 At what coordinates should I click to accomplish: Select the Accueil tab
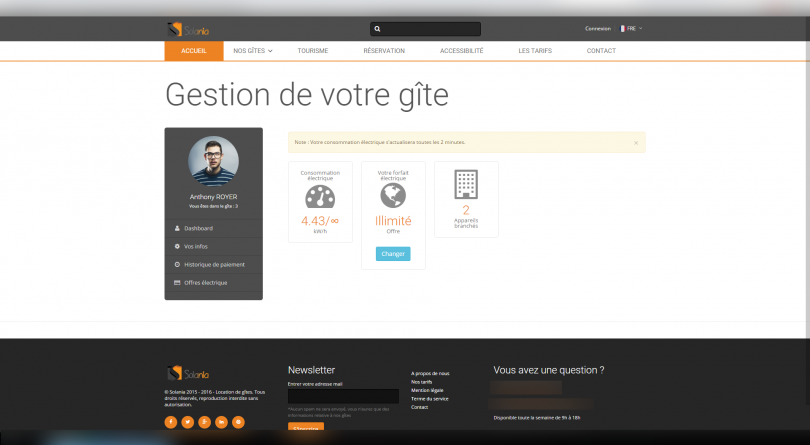click(194, 50)
